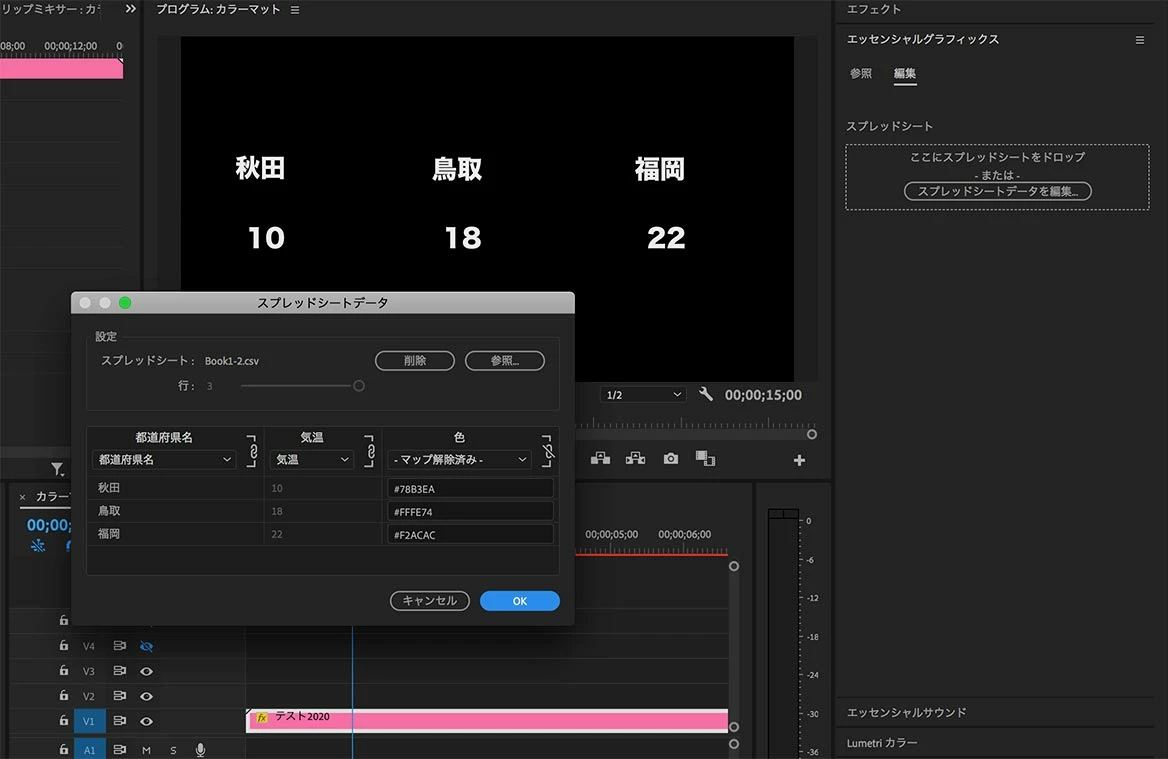The image size is (1168, 759).
Task: Click the 参照... browse button in dialog
Action: click(x=505, y=361)
